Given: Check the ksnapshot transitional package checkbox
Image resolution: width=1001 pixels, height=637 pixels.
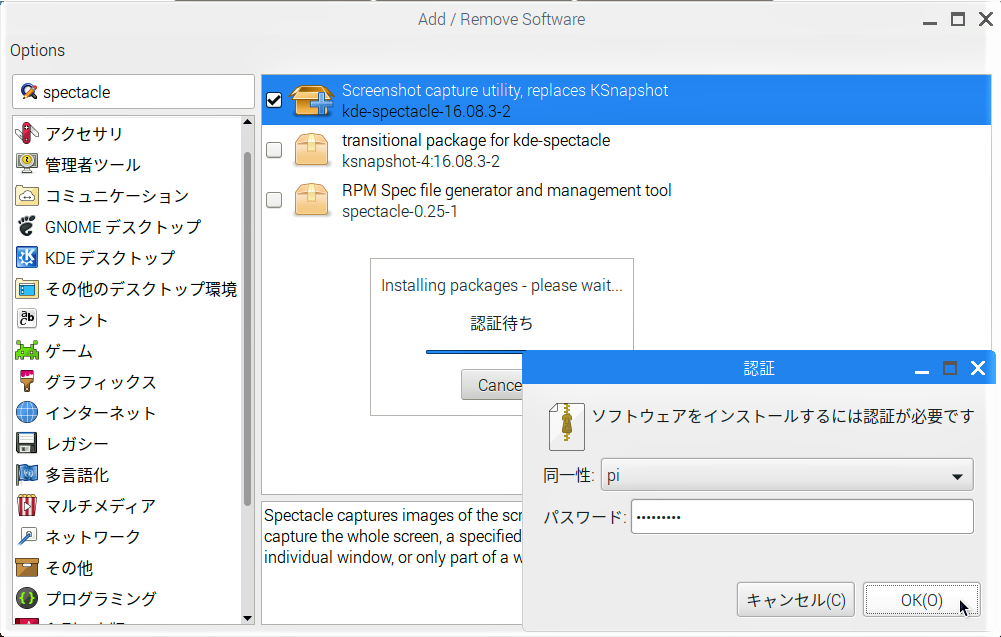Looking at the screenshot, I should 274,150.
